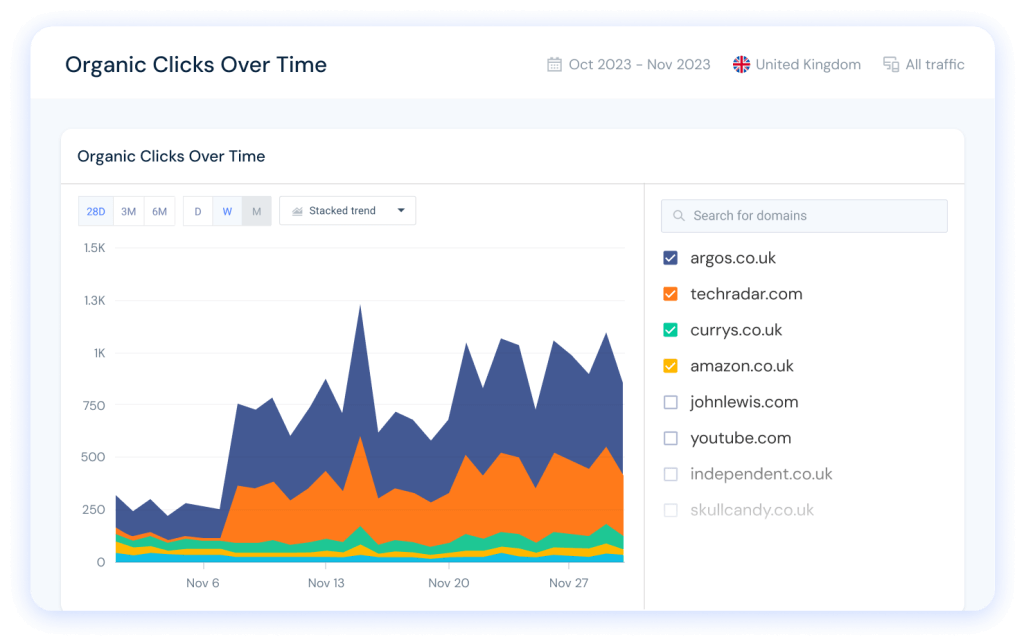This screenshot has width=1024, height=644.
Task: Click the magnifier icon in the domain search
Action: [x=679, y=216]
